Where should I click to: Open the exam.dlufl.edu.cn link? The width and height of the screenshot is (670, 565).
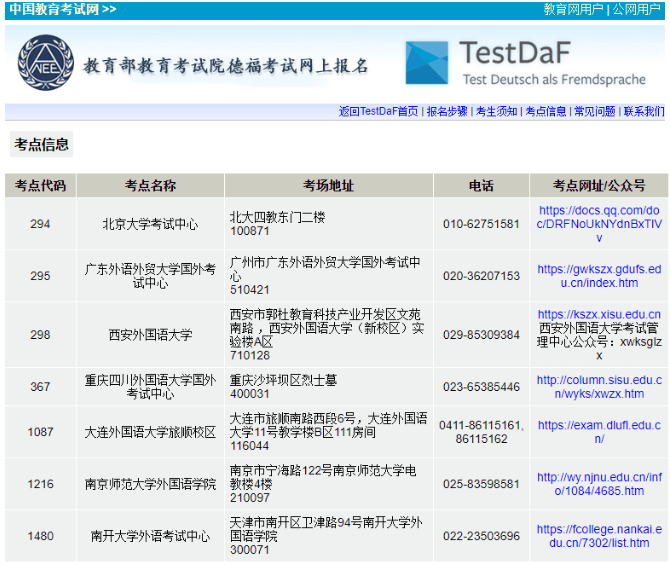click(x=599, y=432)
